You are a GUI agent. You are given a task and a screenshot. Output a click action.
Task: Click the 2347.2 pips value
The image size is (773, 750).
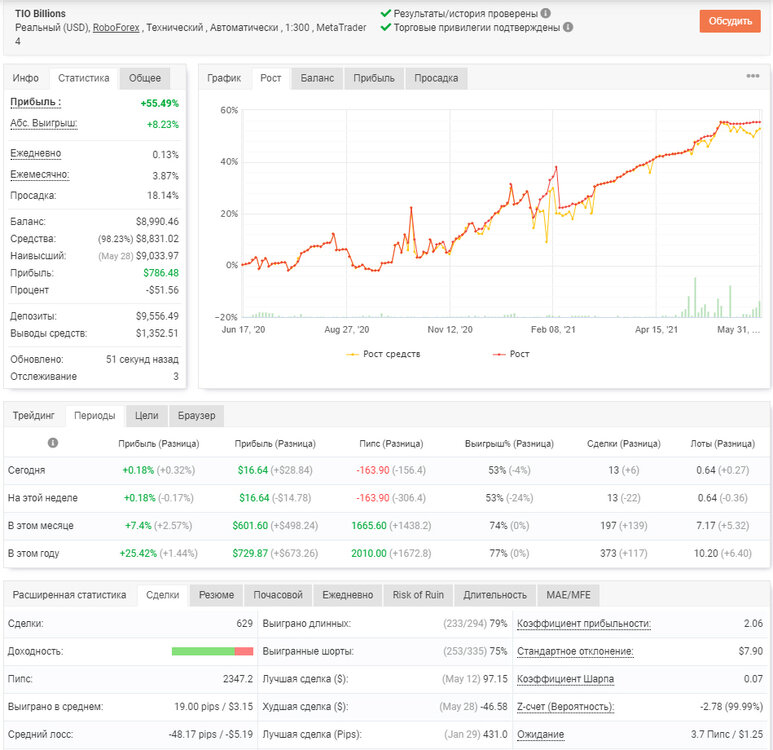pyautogui.click(x=238, y=679)
